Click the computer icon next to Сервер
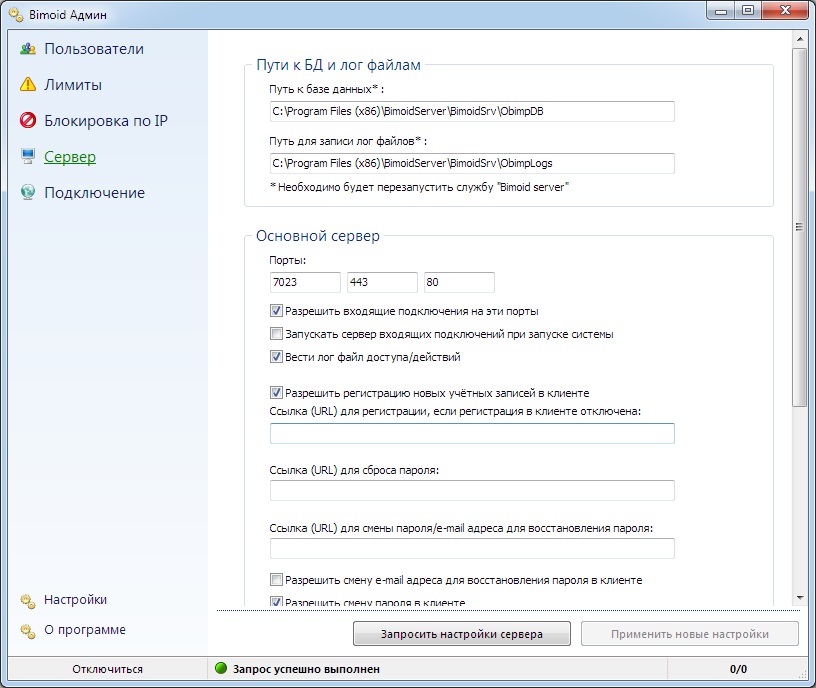Screen dimensions: 816x688 click(28, 156)
